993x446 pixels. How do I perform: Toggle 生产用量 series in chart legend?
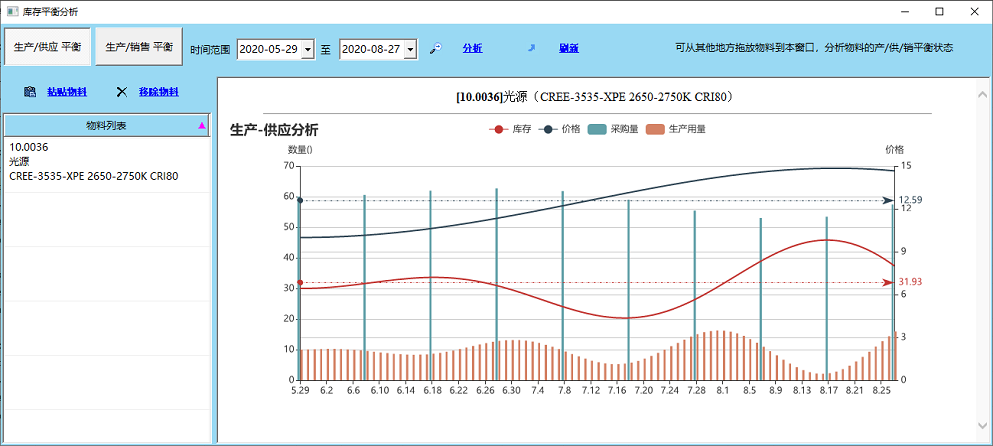tap(676, 129)
